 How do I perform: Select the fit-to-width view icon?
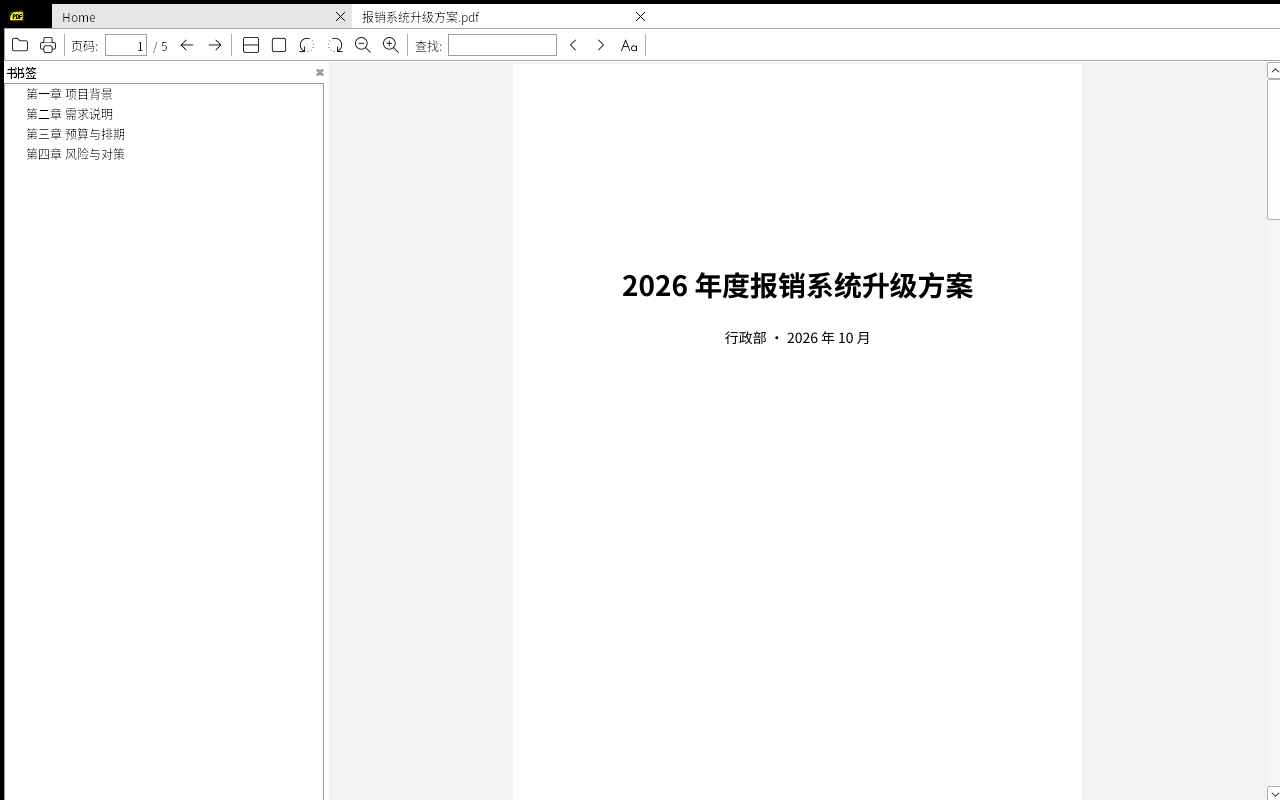(x=251, y=45)
